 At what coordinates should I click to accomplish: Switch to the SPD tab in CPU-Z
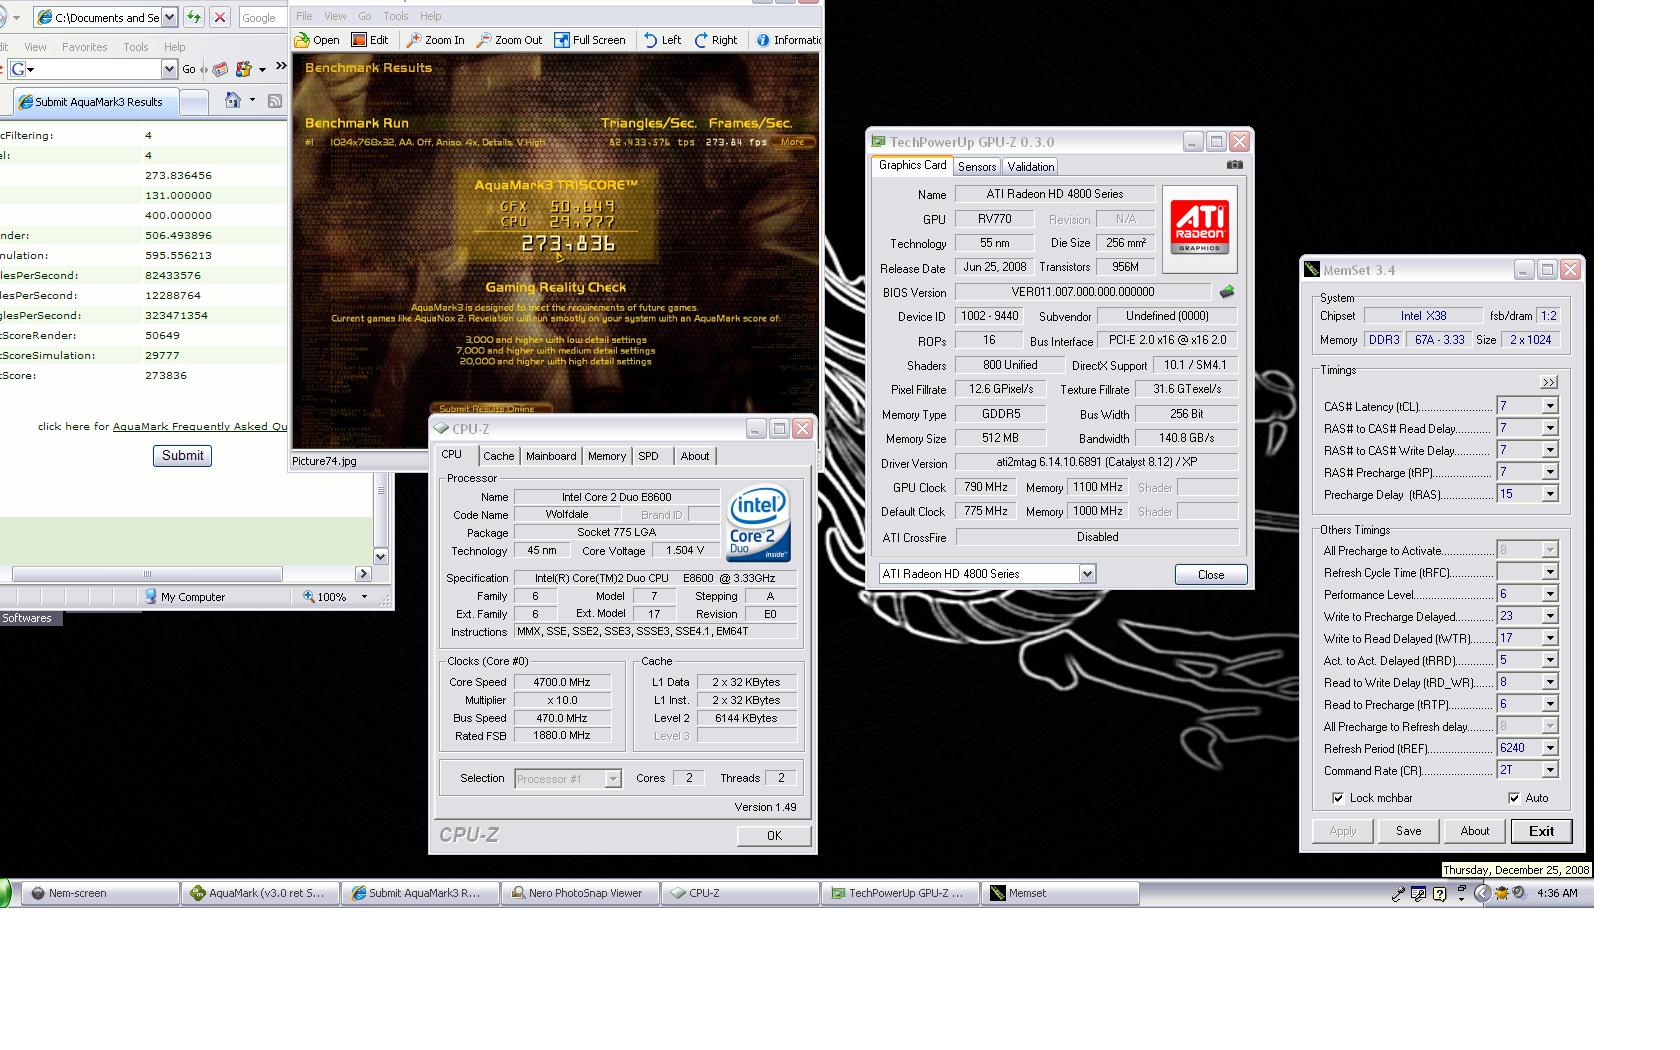(648, 456)
